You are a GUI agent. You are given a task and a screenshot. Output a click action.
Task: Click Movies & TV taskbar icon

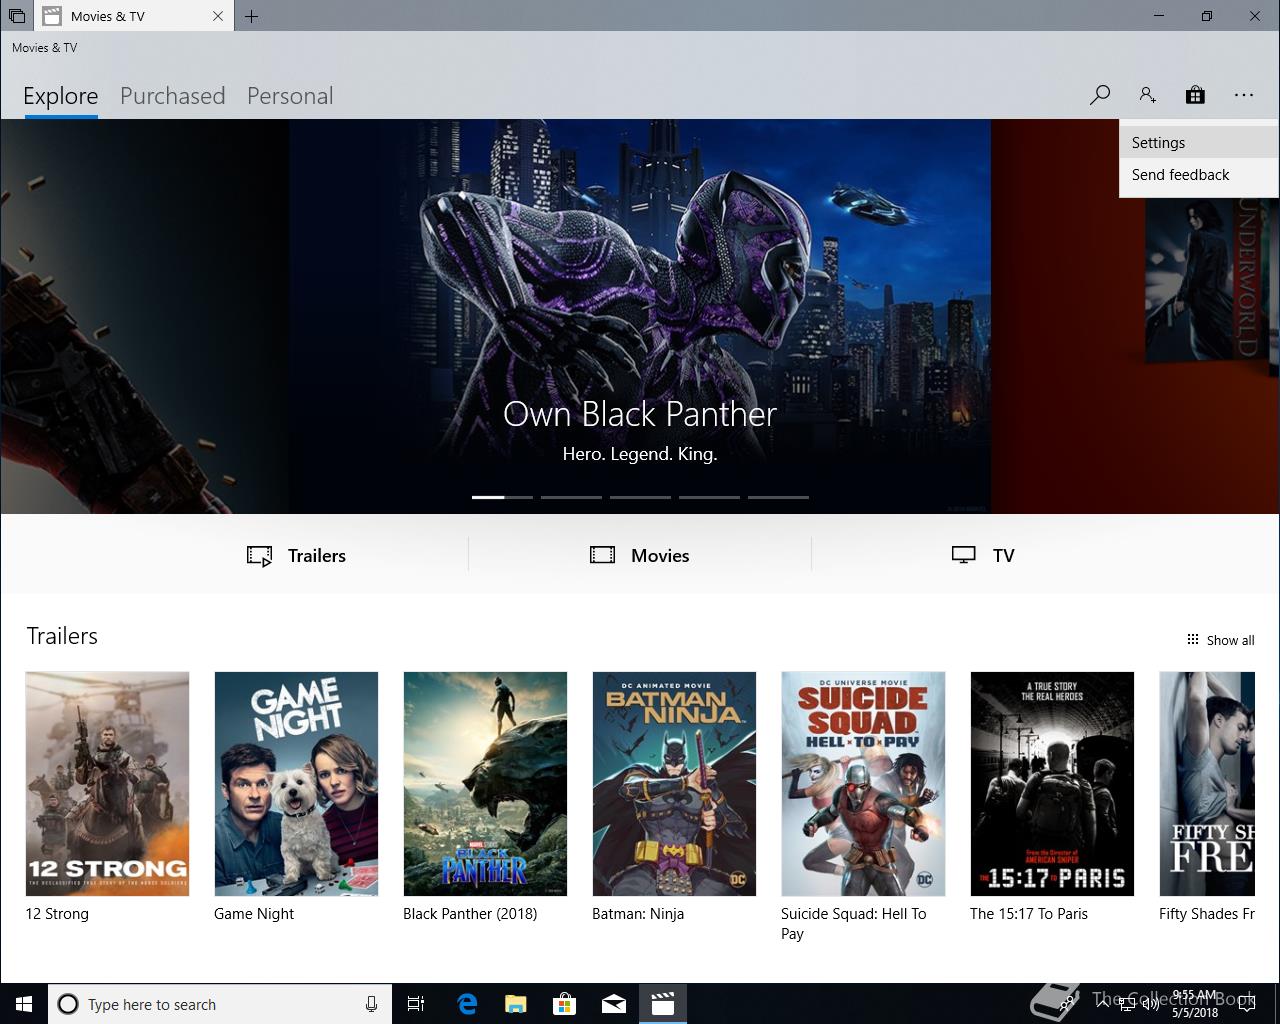tap(663, 1004)
